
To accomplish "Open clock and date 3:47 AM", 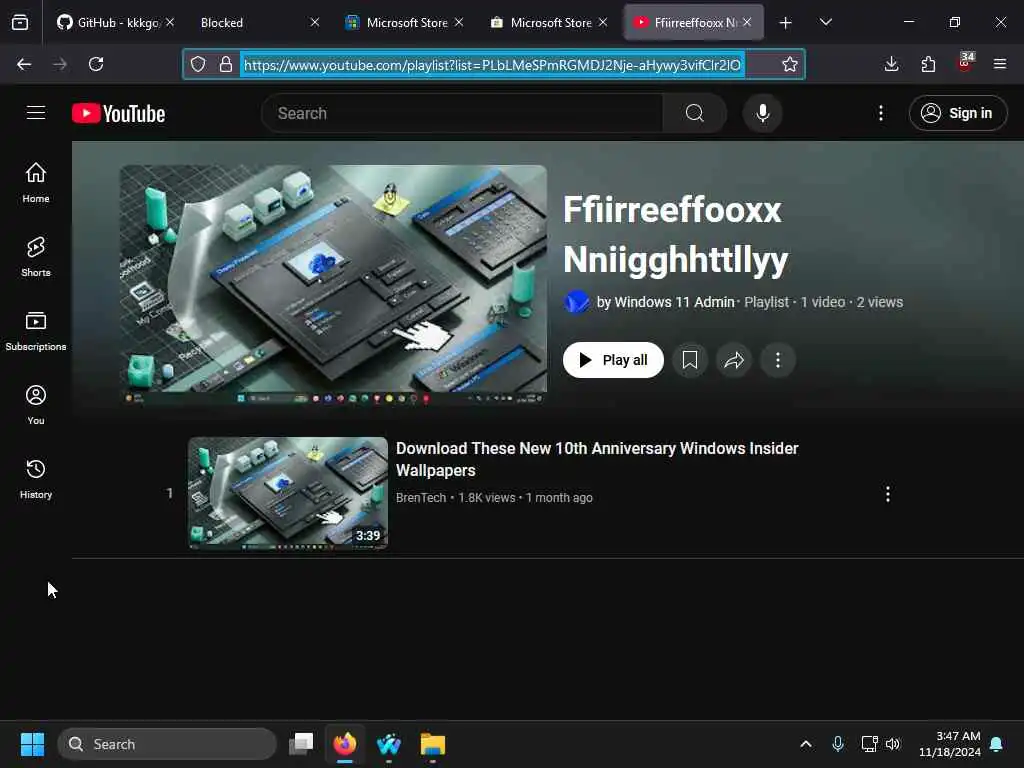I will (x=950, y=744).
